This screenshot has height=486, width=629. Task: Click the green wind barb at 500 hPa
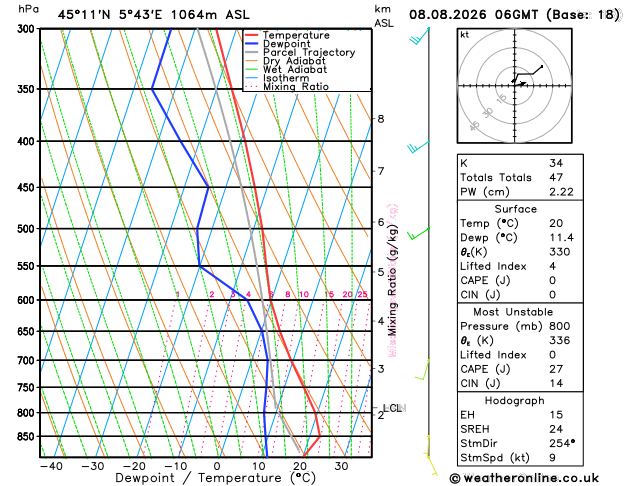(418, 234)
